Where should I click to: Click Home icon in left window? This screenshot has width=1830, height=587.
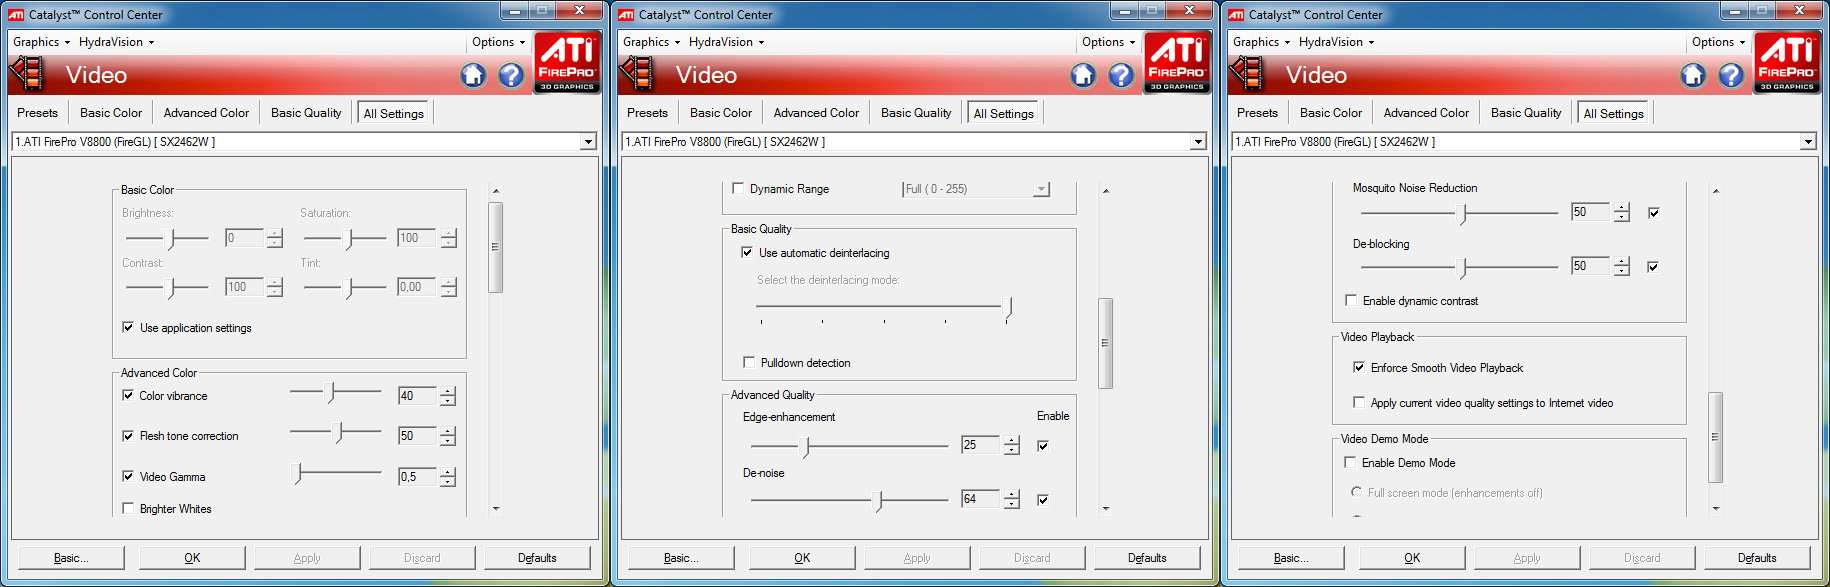pos(473,75)
